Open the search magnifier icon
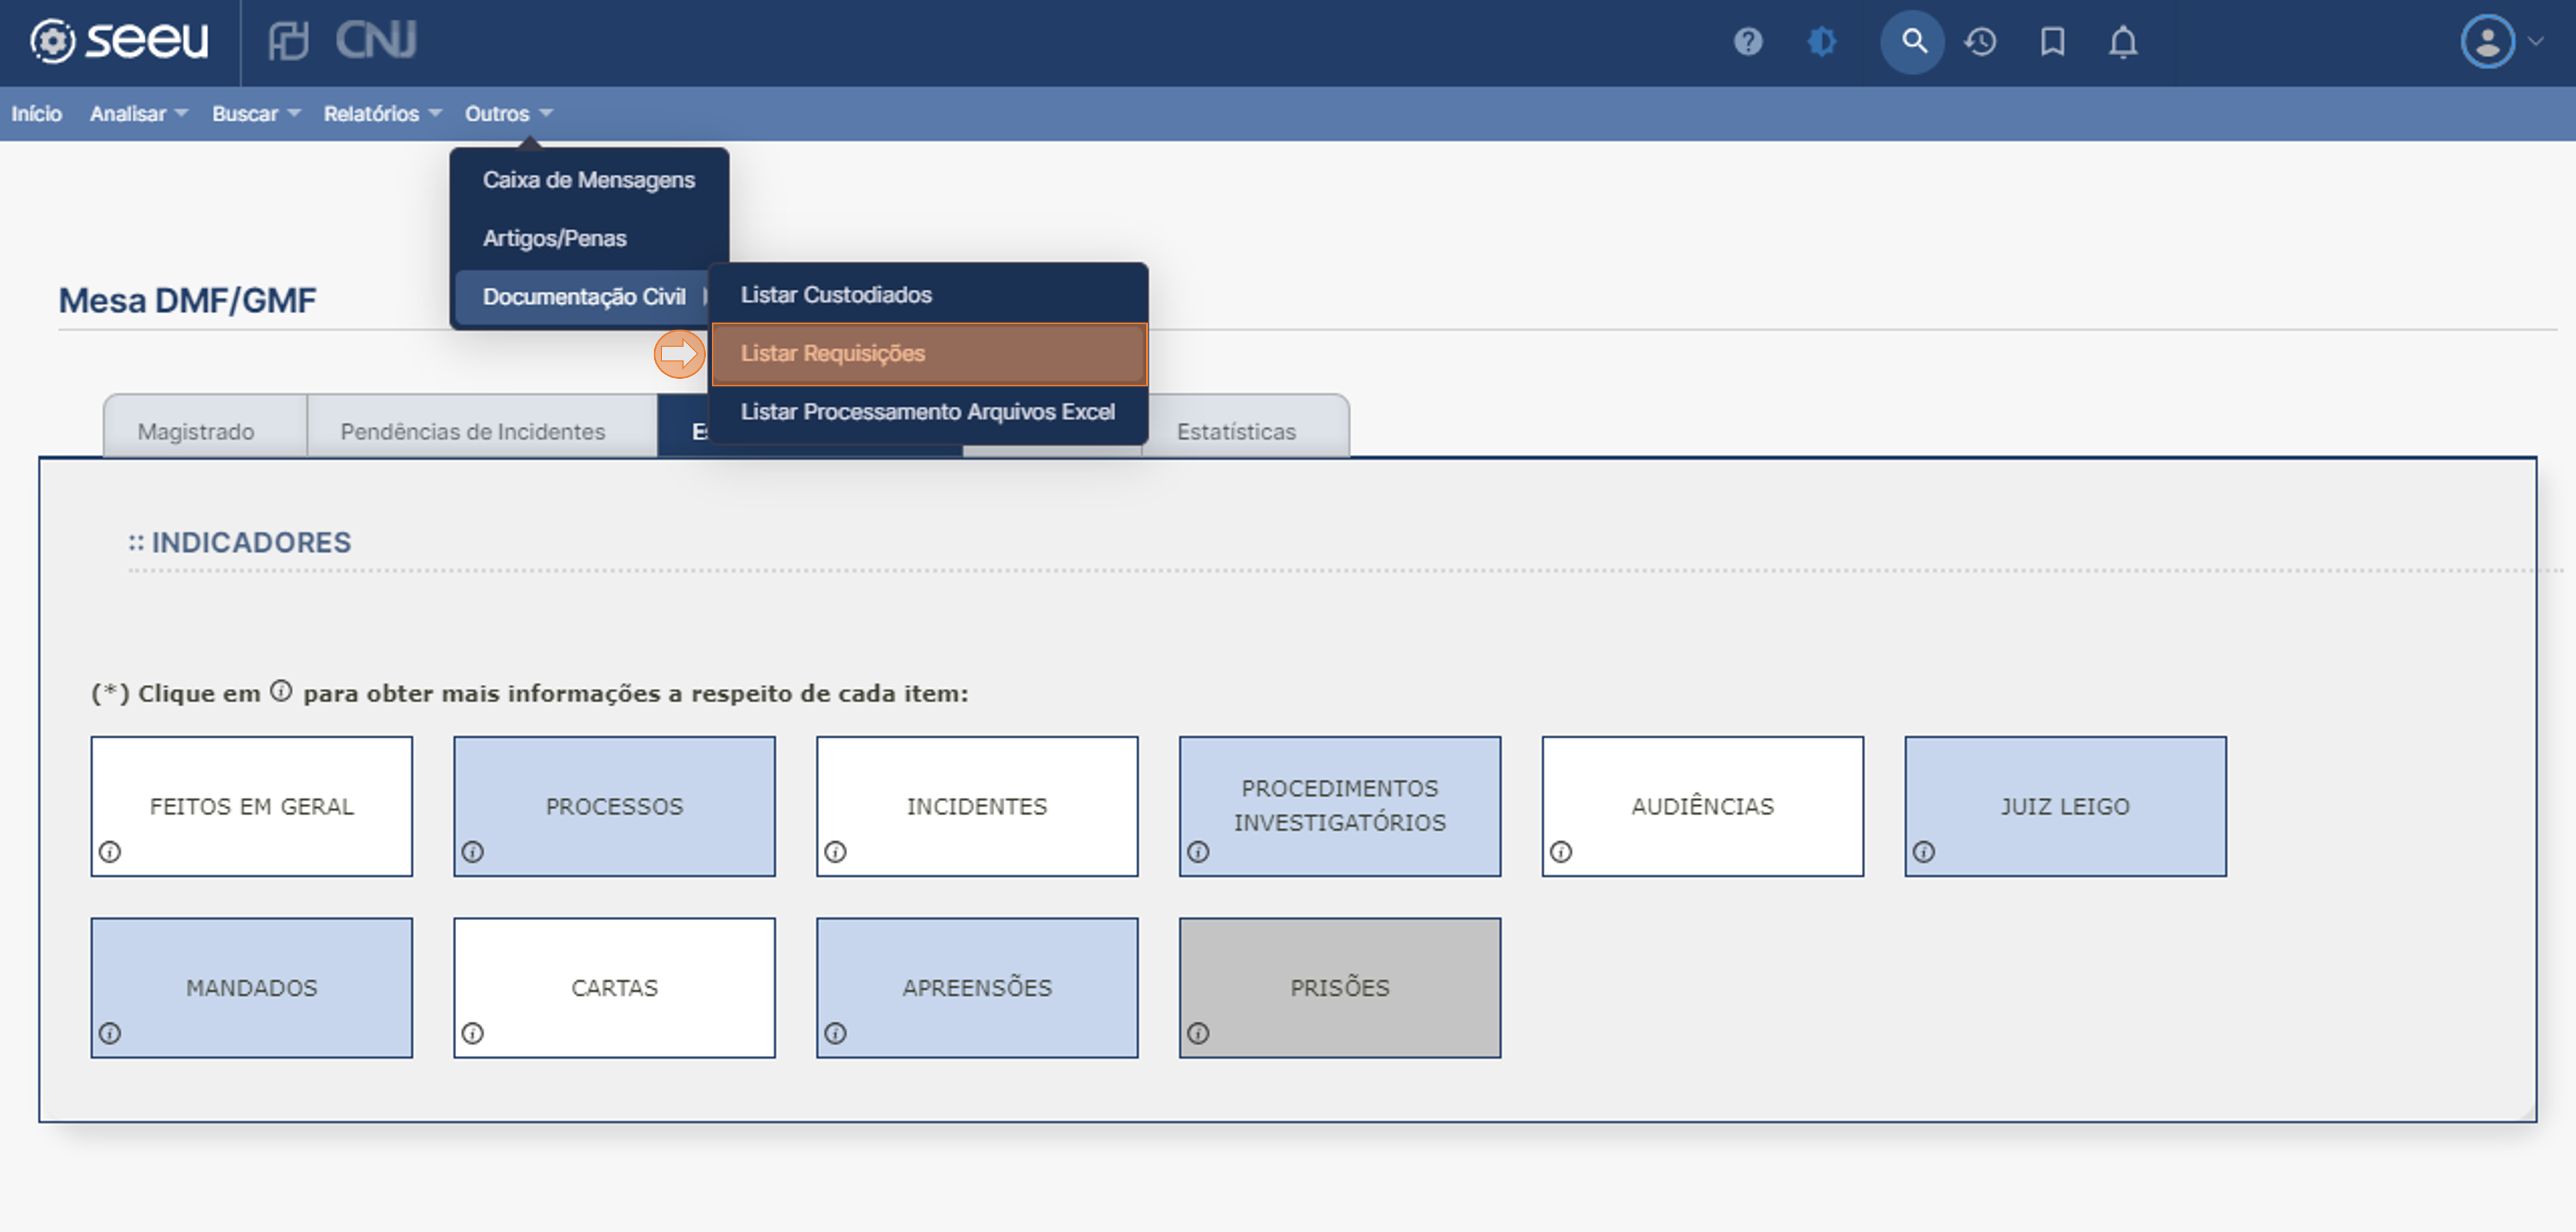Screen dimensions: 2576x1232 point(1912,42)
